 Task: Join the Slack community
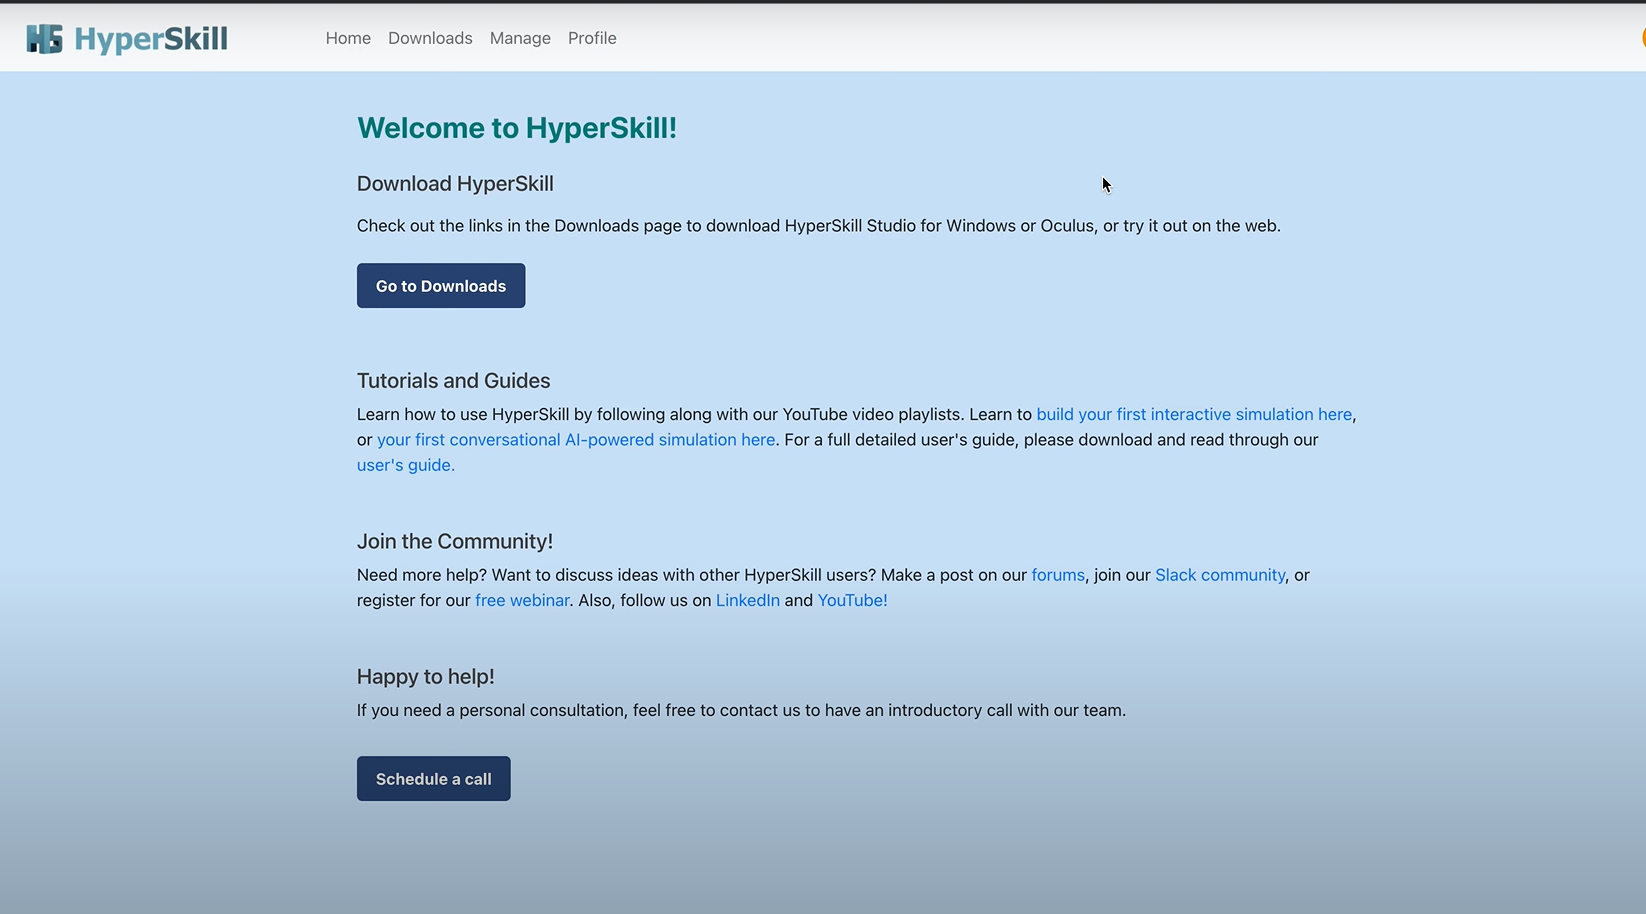1219,575
